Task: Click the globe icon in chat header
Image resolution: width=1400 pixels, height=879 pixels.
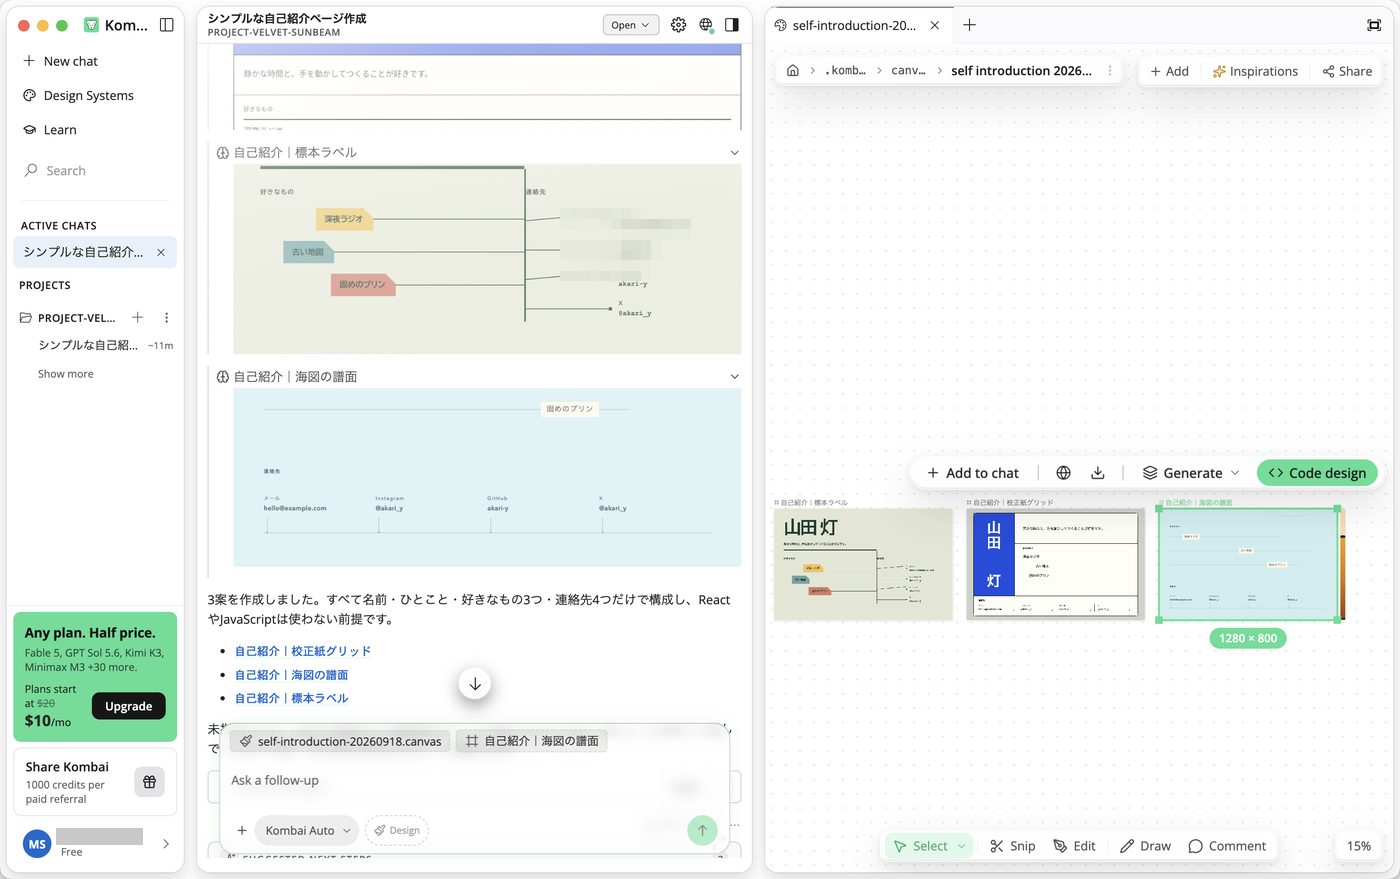Action: (706, 25)
